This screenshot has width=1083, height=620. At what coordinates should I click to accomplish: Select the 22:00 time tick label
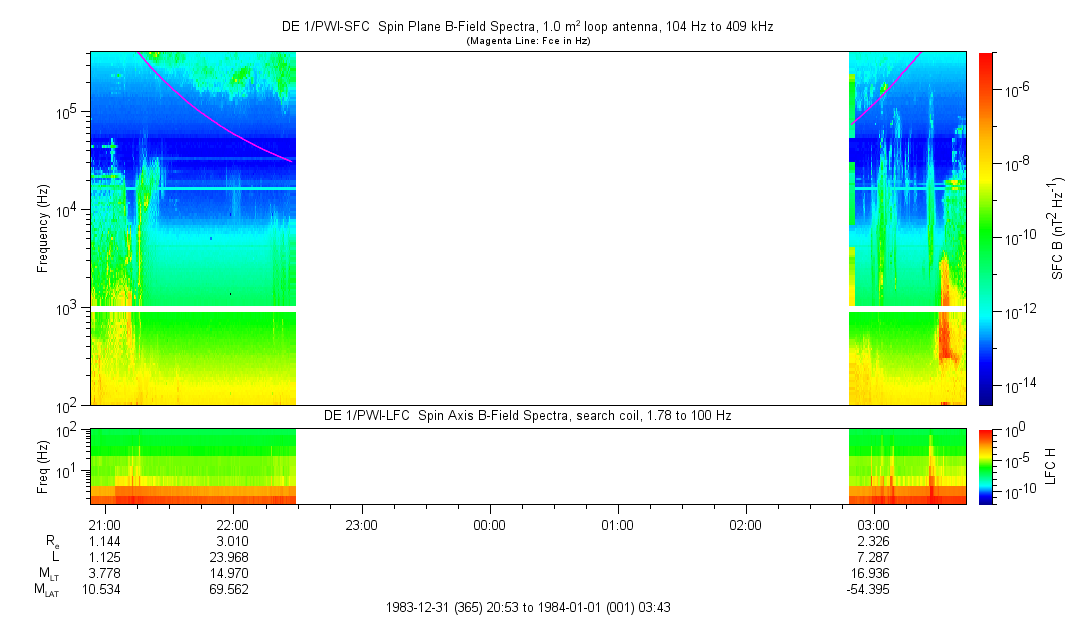point(232,524)
